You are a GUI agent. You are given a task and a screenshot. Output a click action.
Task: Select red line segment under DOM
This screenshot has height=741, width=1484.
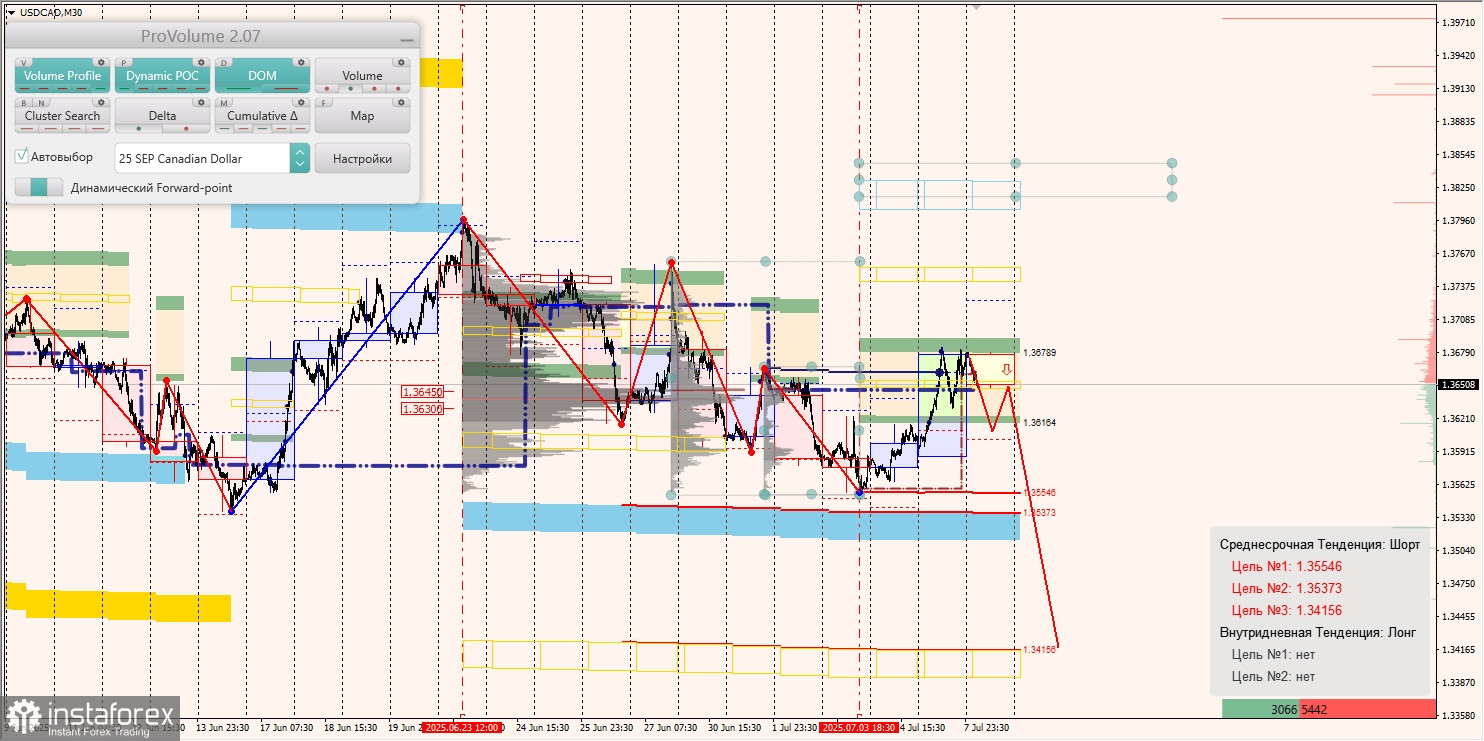(285, 89)
